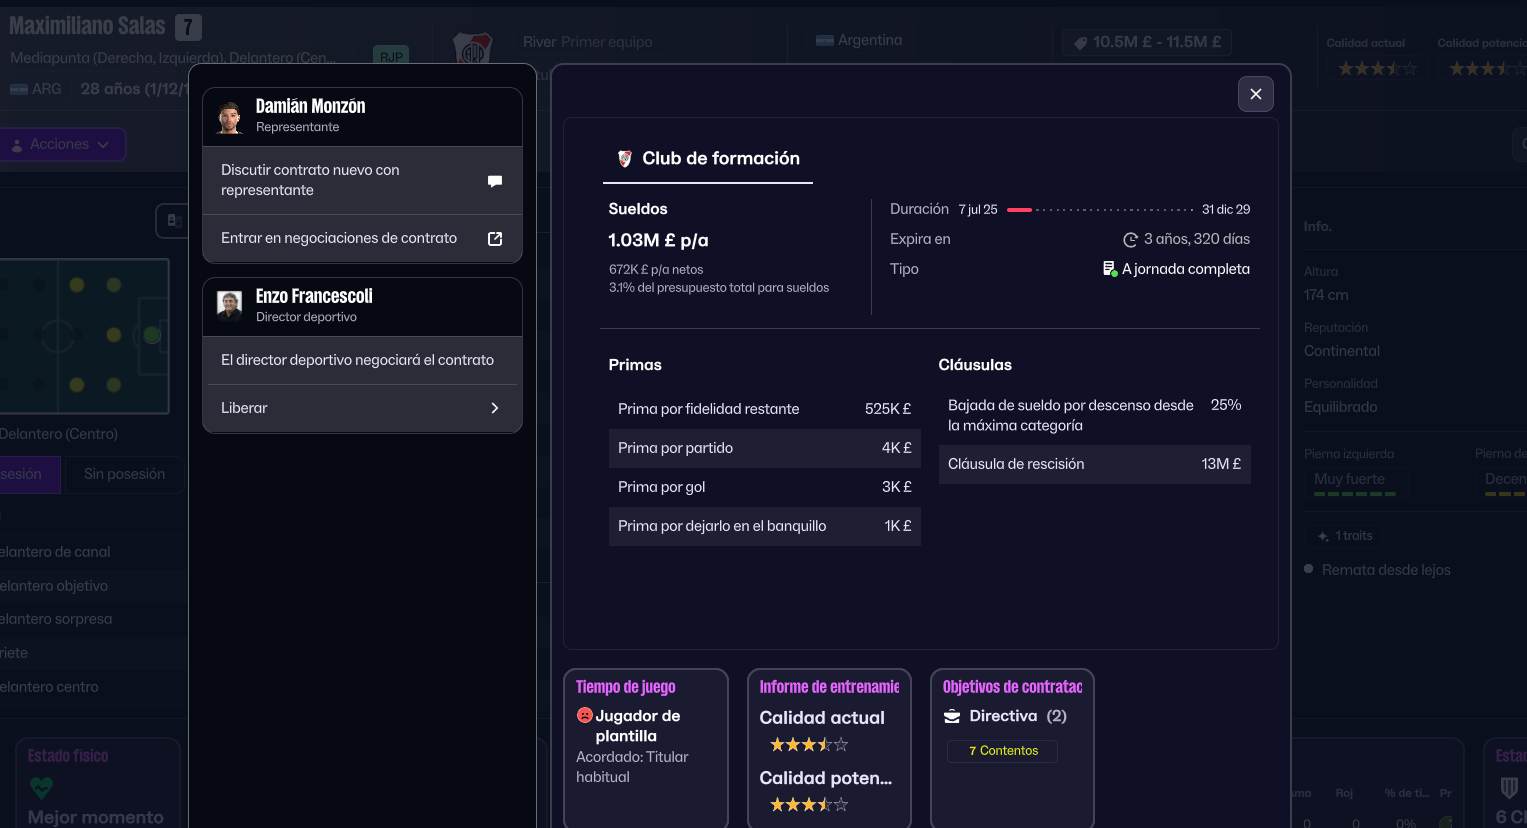Open the Informe de entrenamiento card
This screenshot has height=828, width=1527.
(829, 748)
